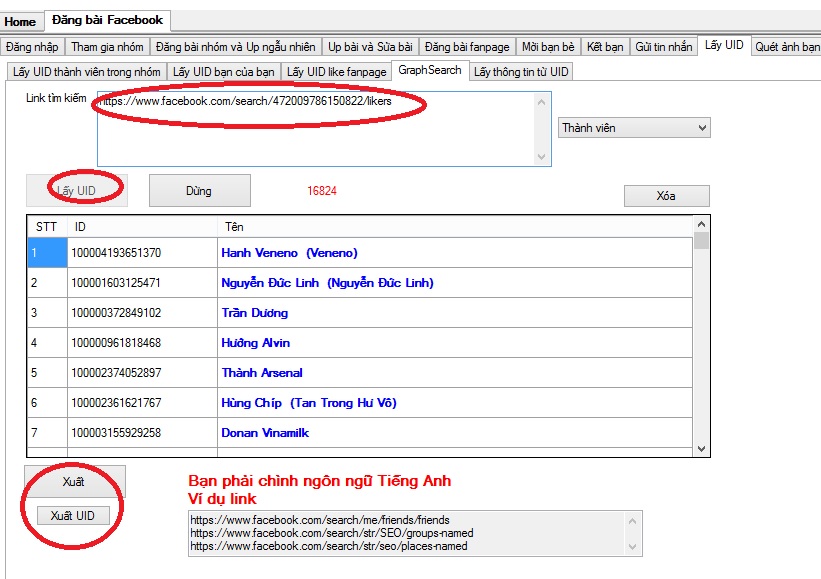Select ID cell 100002361621767
The width and height of the screenshot is (821, 579).
point(142,403)
